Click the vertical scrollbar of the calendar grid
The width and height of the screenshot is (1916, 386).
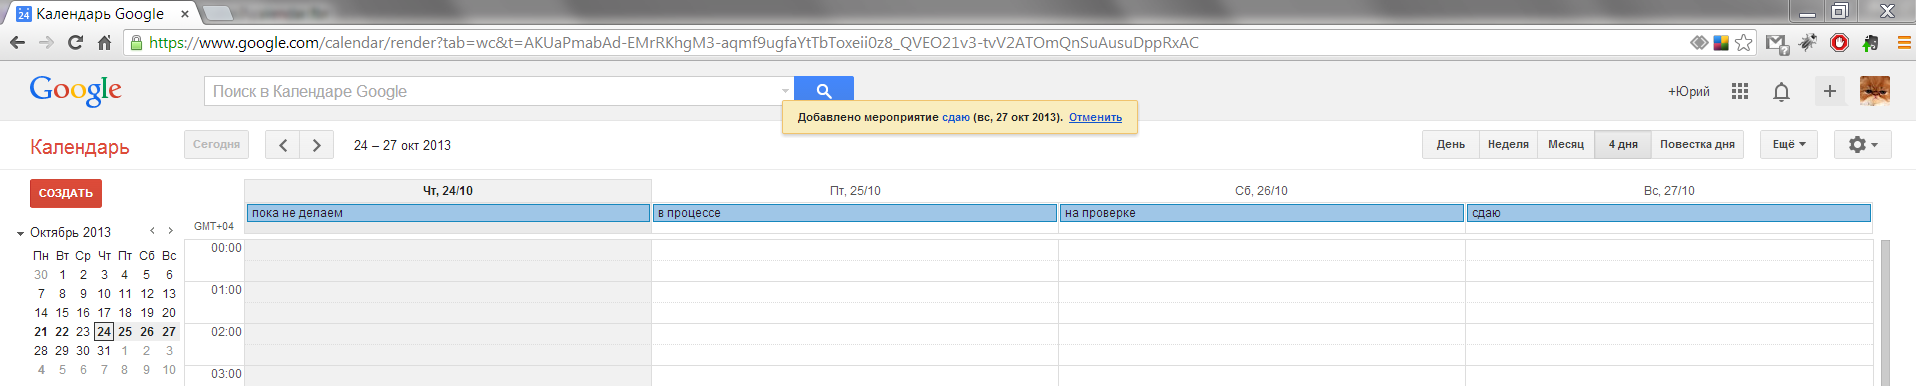(x=1886, y=312)
